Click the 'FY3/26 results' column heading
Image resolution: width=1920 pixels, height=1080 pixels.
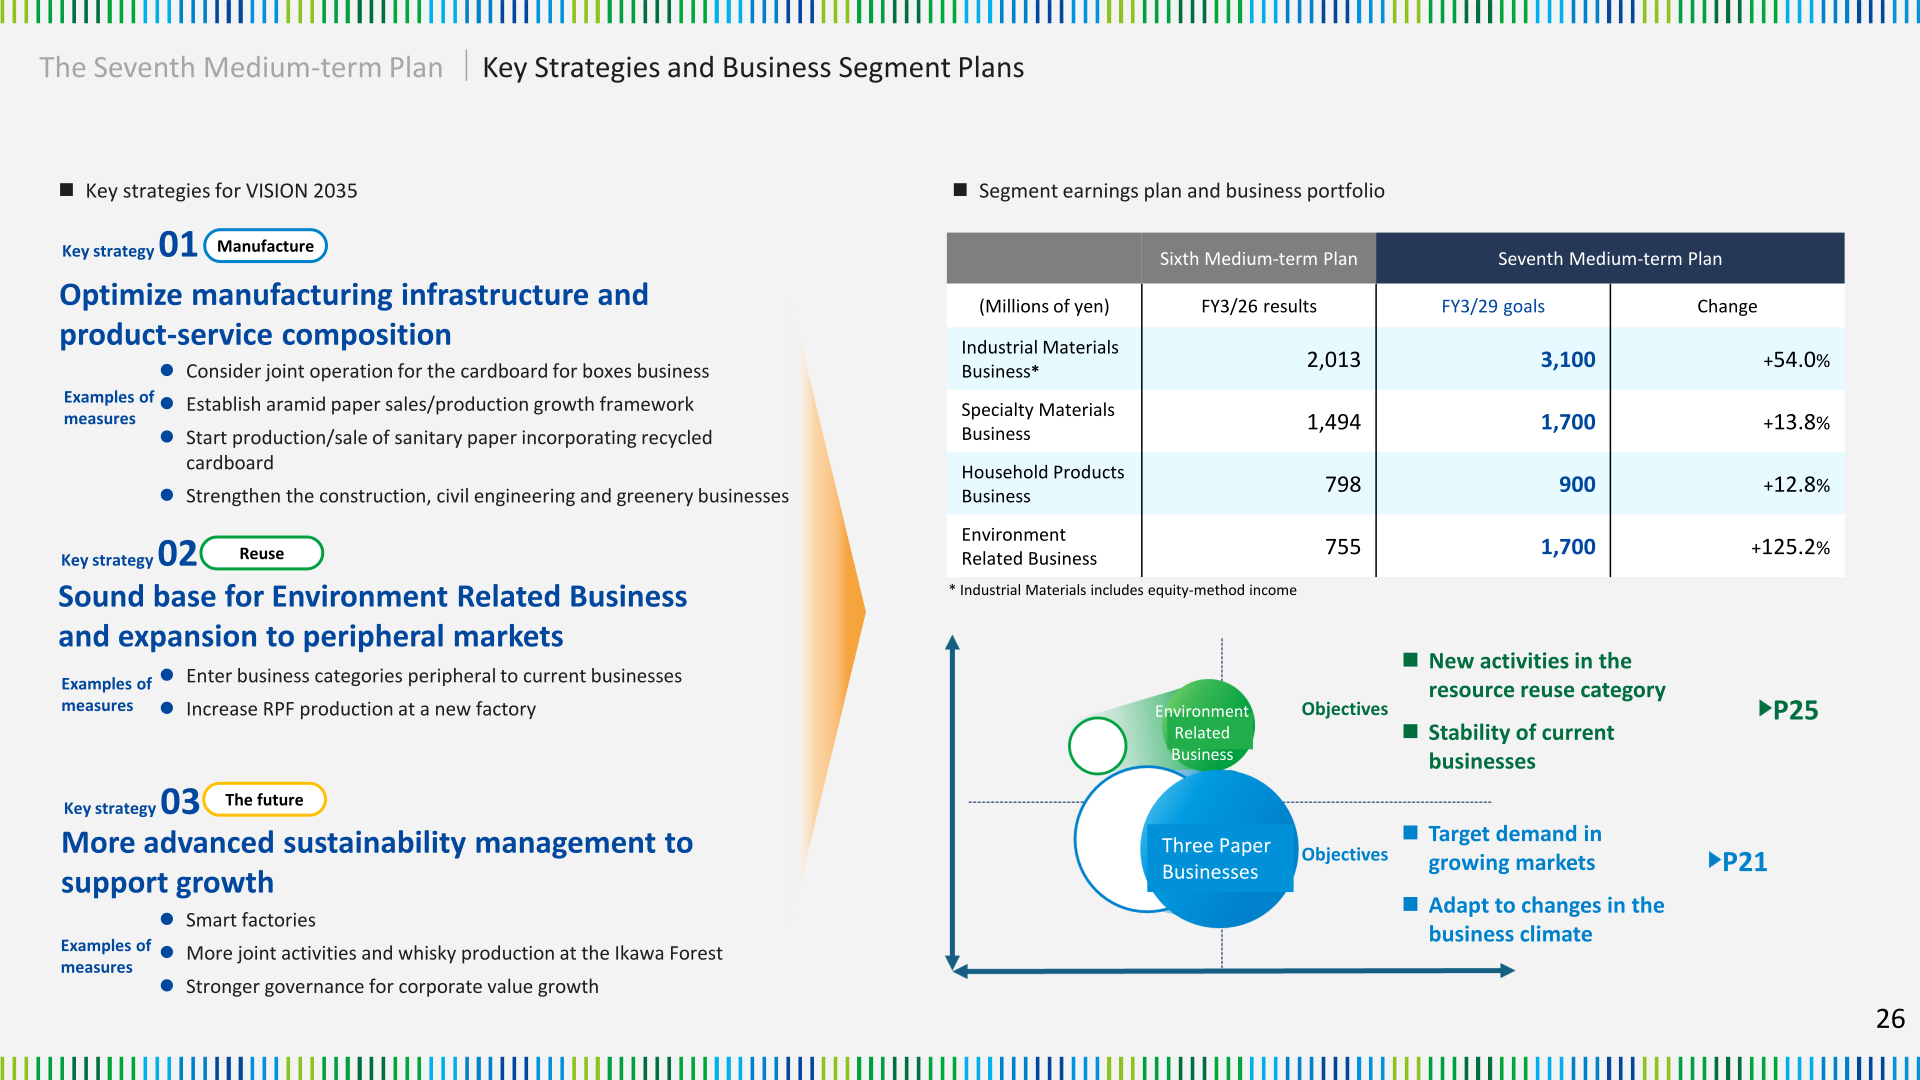point(1258,306)
